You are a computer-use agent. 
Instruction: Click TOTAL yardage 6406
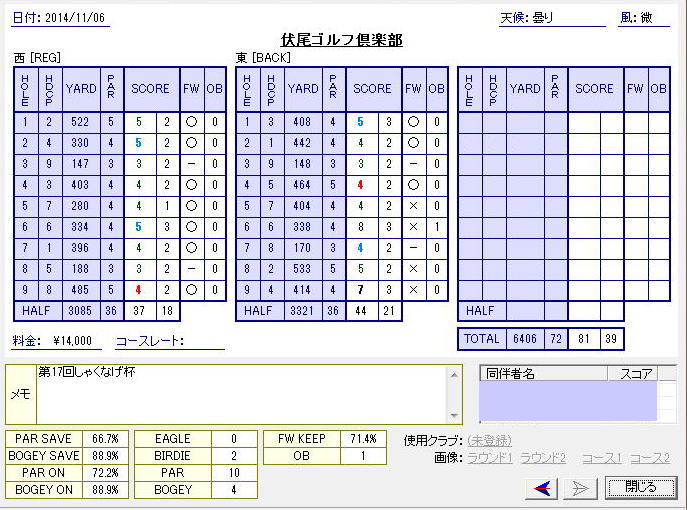(525, 339)
